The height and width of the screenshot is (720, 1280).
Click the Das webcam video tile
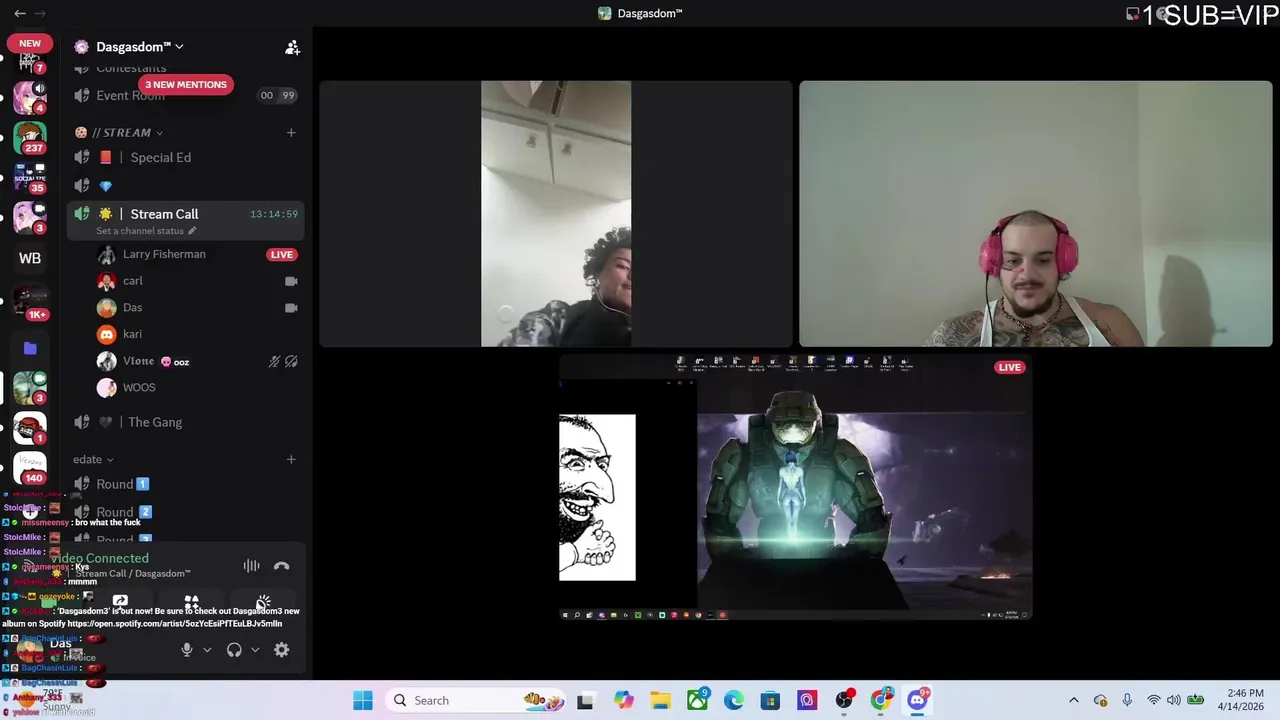coord(1035,214)
